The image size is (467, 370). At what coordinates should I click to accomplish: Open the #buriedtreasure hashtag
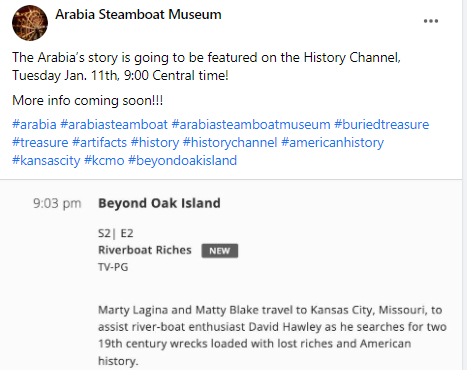pyautogui.click(x=382, y=125)
